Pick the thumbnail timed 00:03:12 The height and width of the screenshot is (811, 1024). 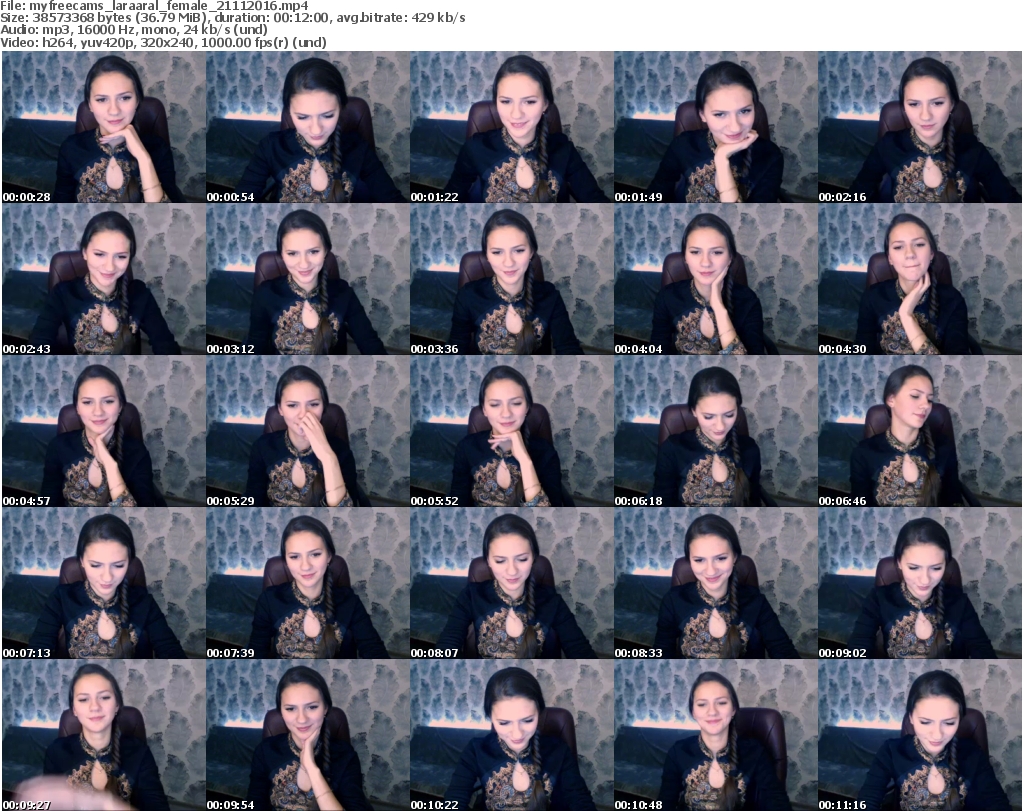coord(308,279)
